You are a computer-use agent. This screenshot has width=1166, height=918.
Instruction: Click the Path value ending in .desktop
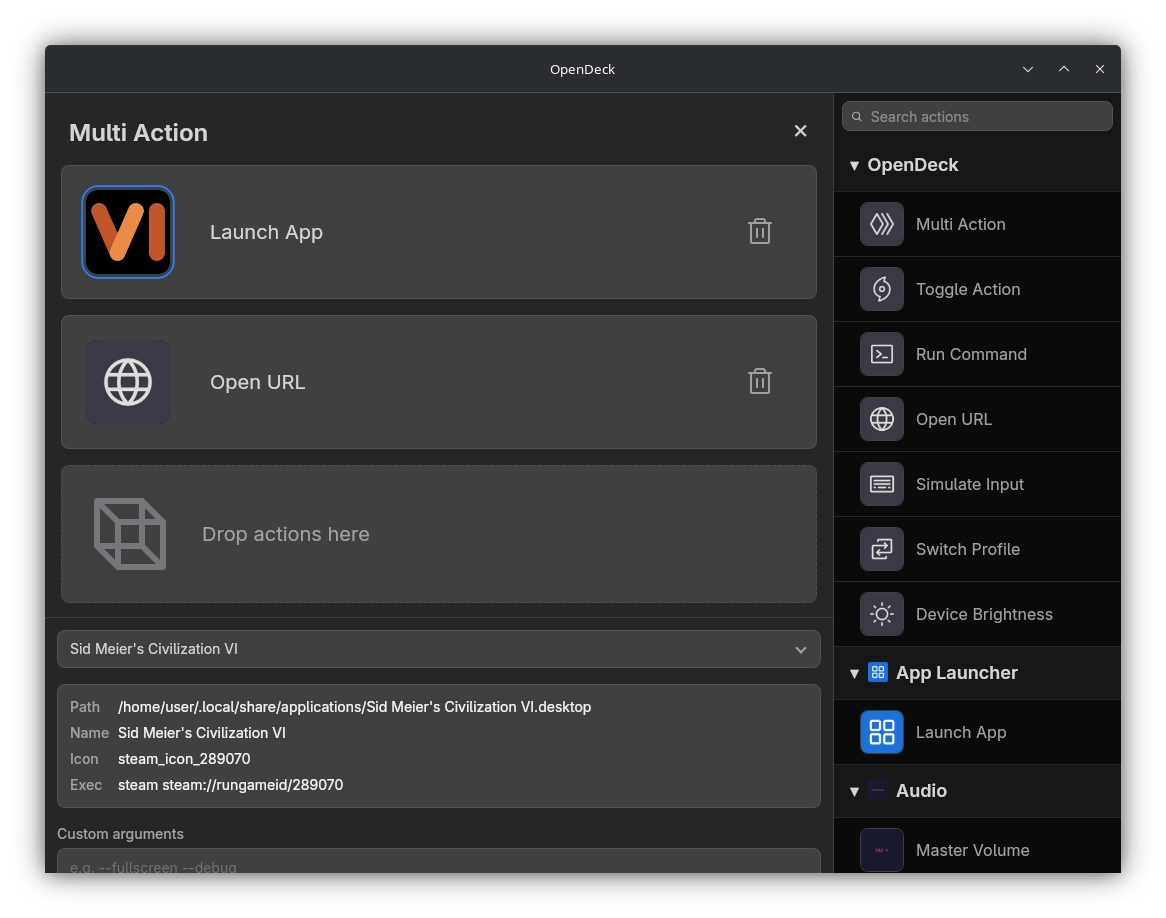coord(355,707)
